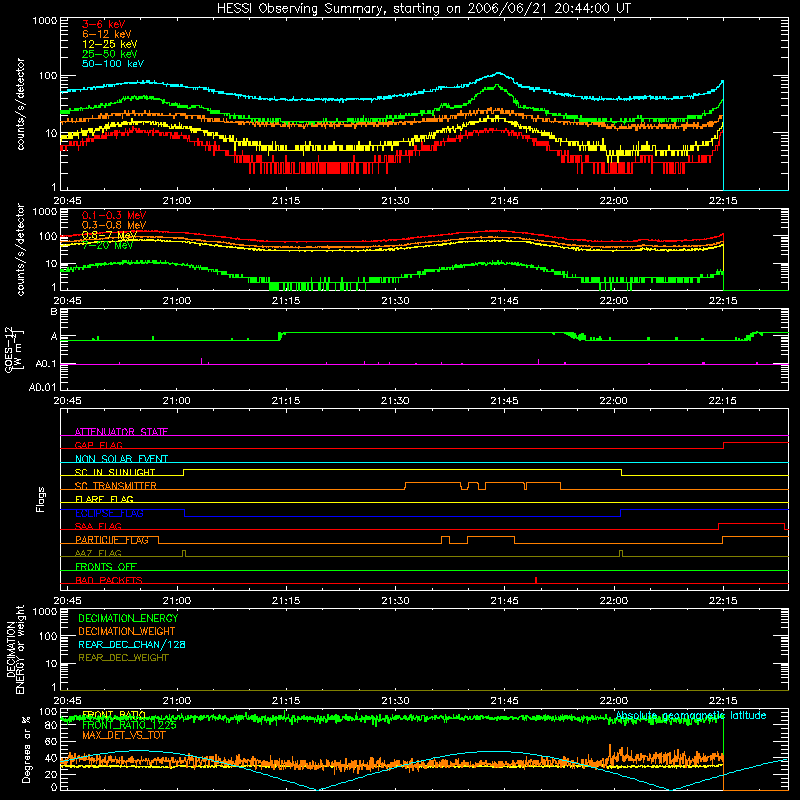Viewport: 800px width, 800px height.
Task: Click the red BAD_PACKETS spike near 21:49
Action: point(536,580)
